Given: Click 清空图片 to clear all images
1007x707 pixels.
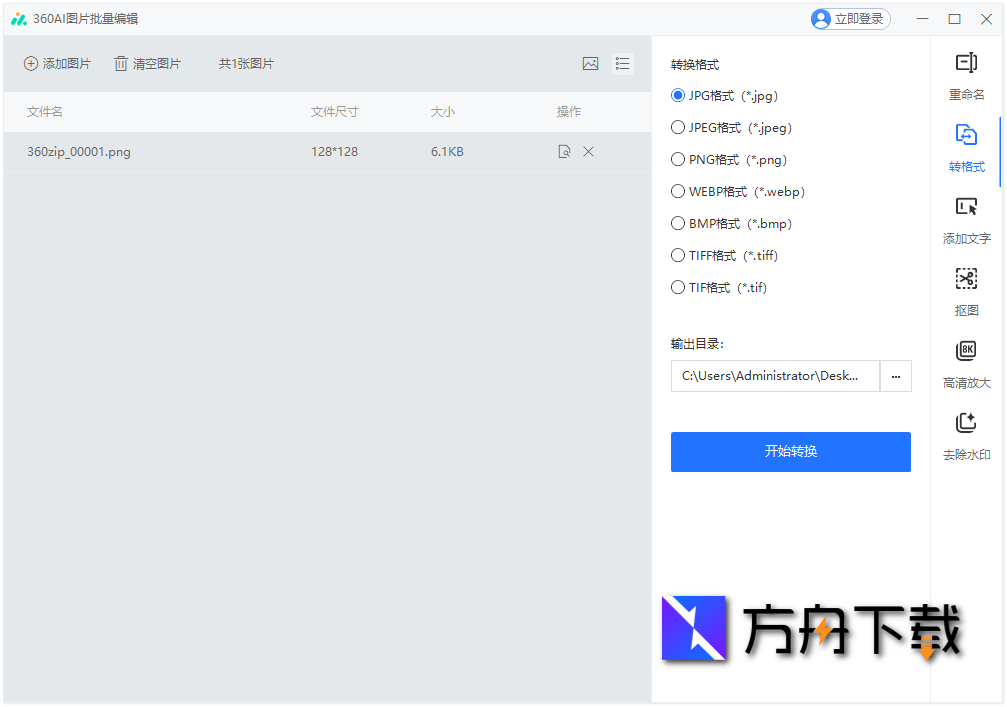Looking at the screenshot, I should (147, 62).
